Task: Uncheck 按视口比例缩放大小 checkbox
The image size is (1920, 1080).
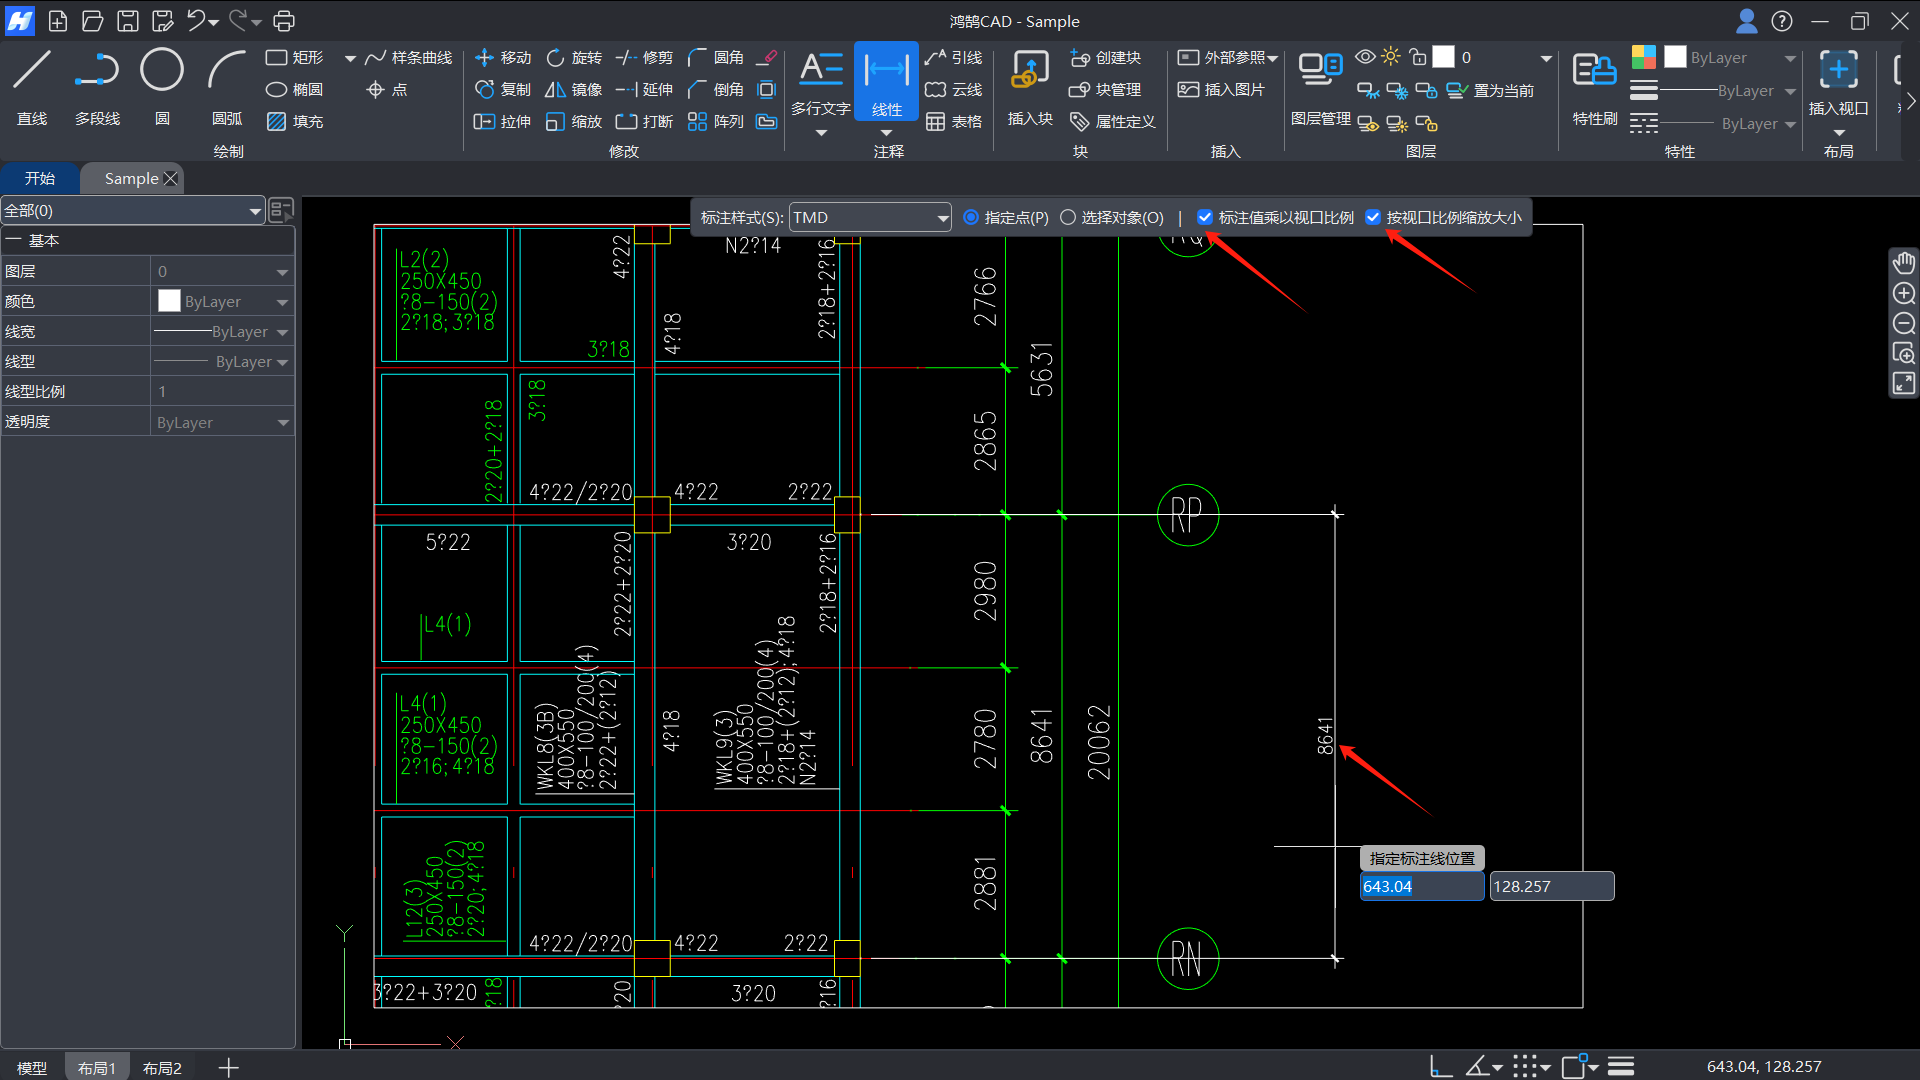Action: point(1373,217)
